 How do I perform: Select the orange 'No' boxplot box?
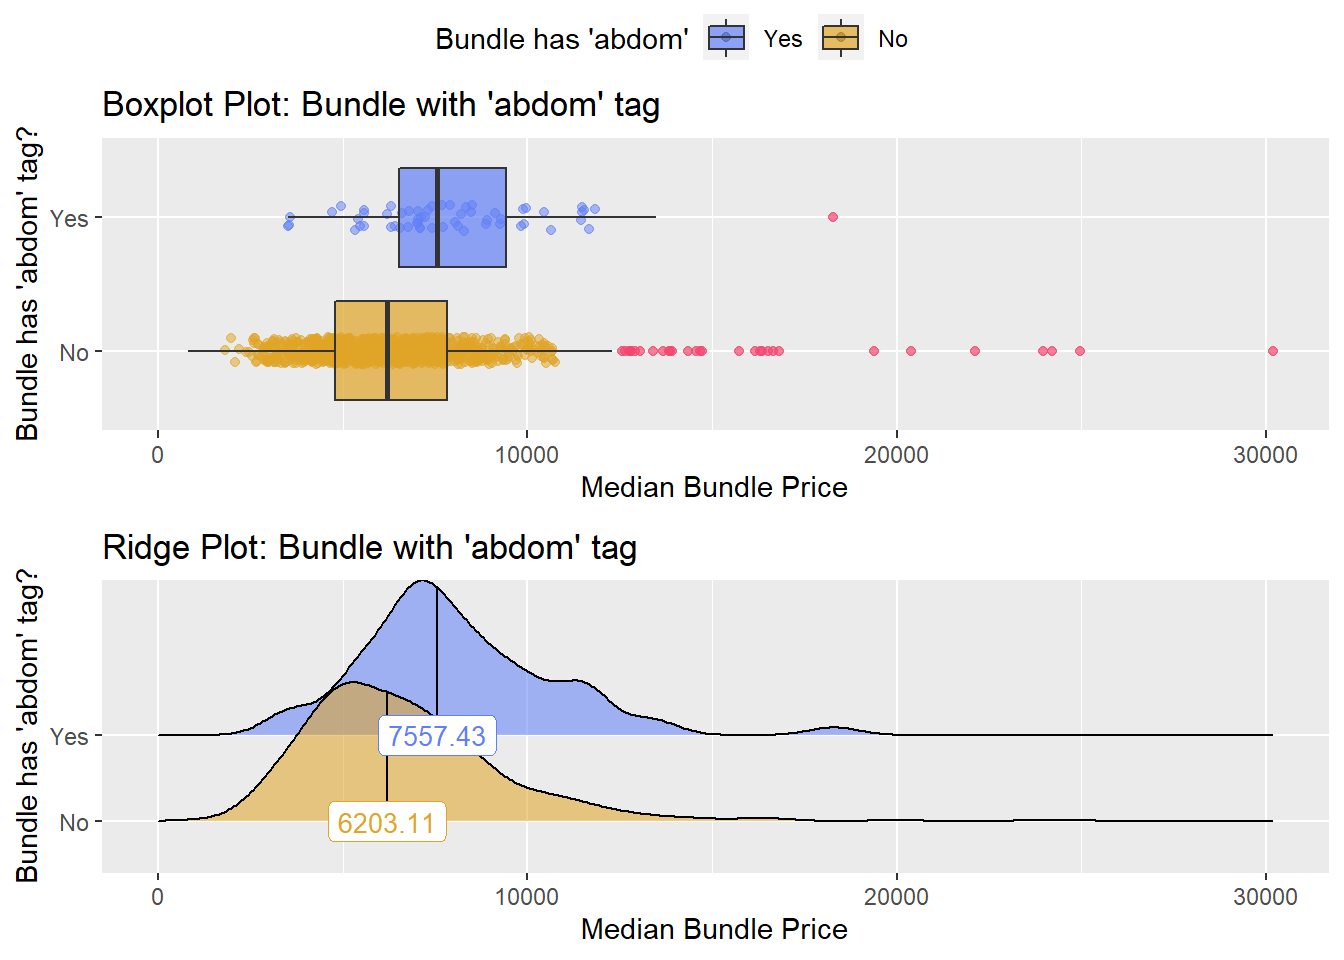pyautogui.click(x=391, y=351)
